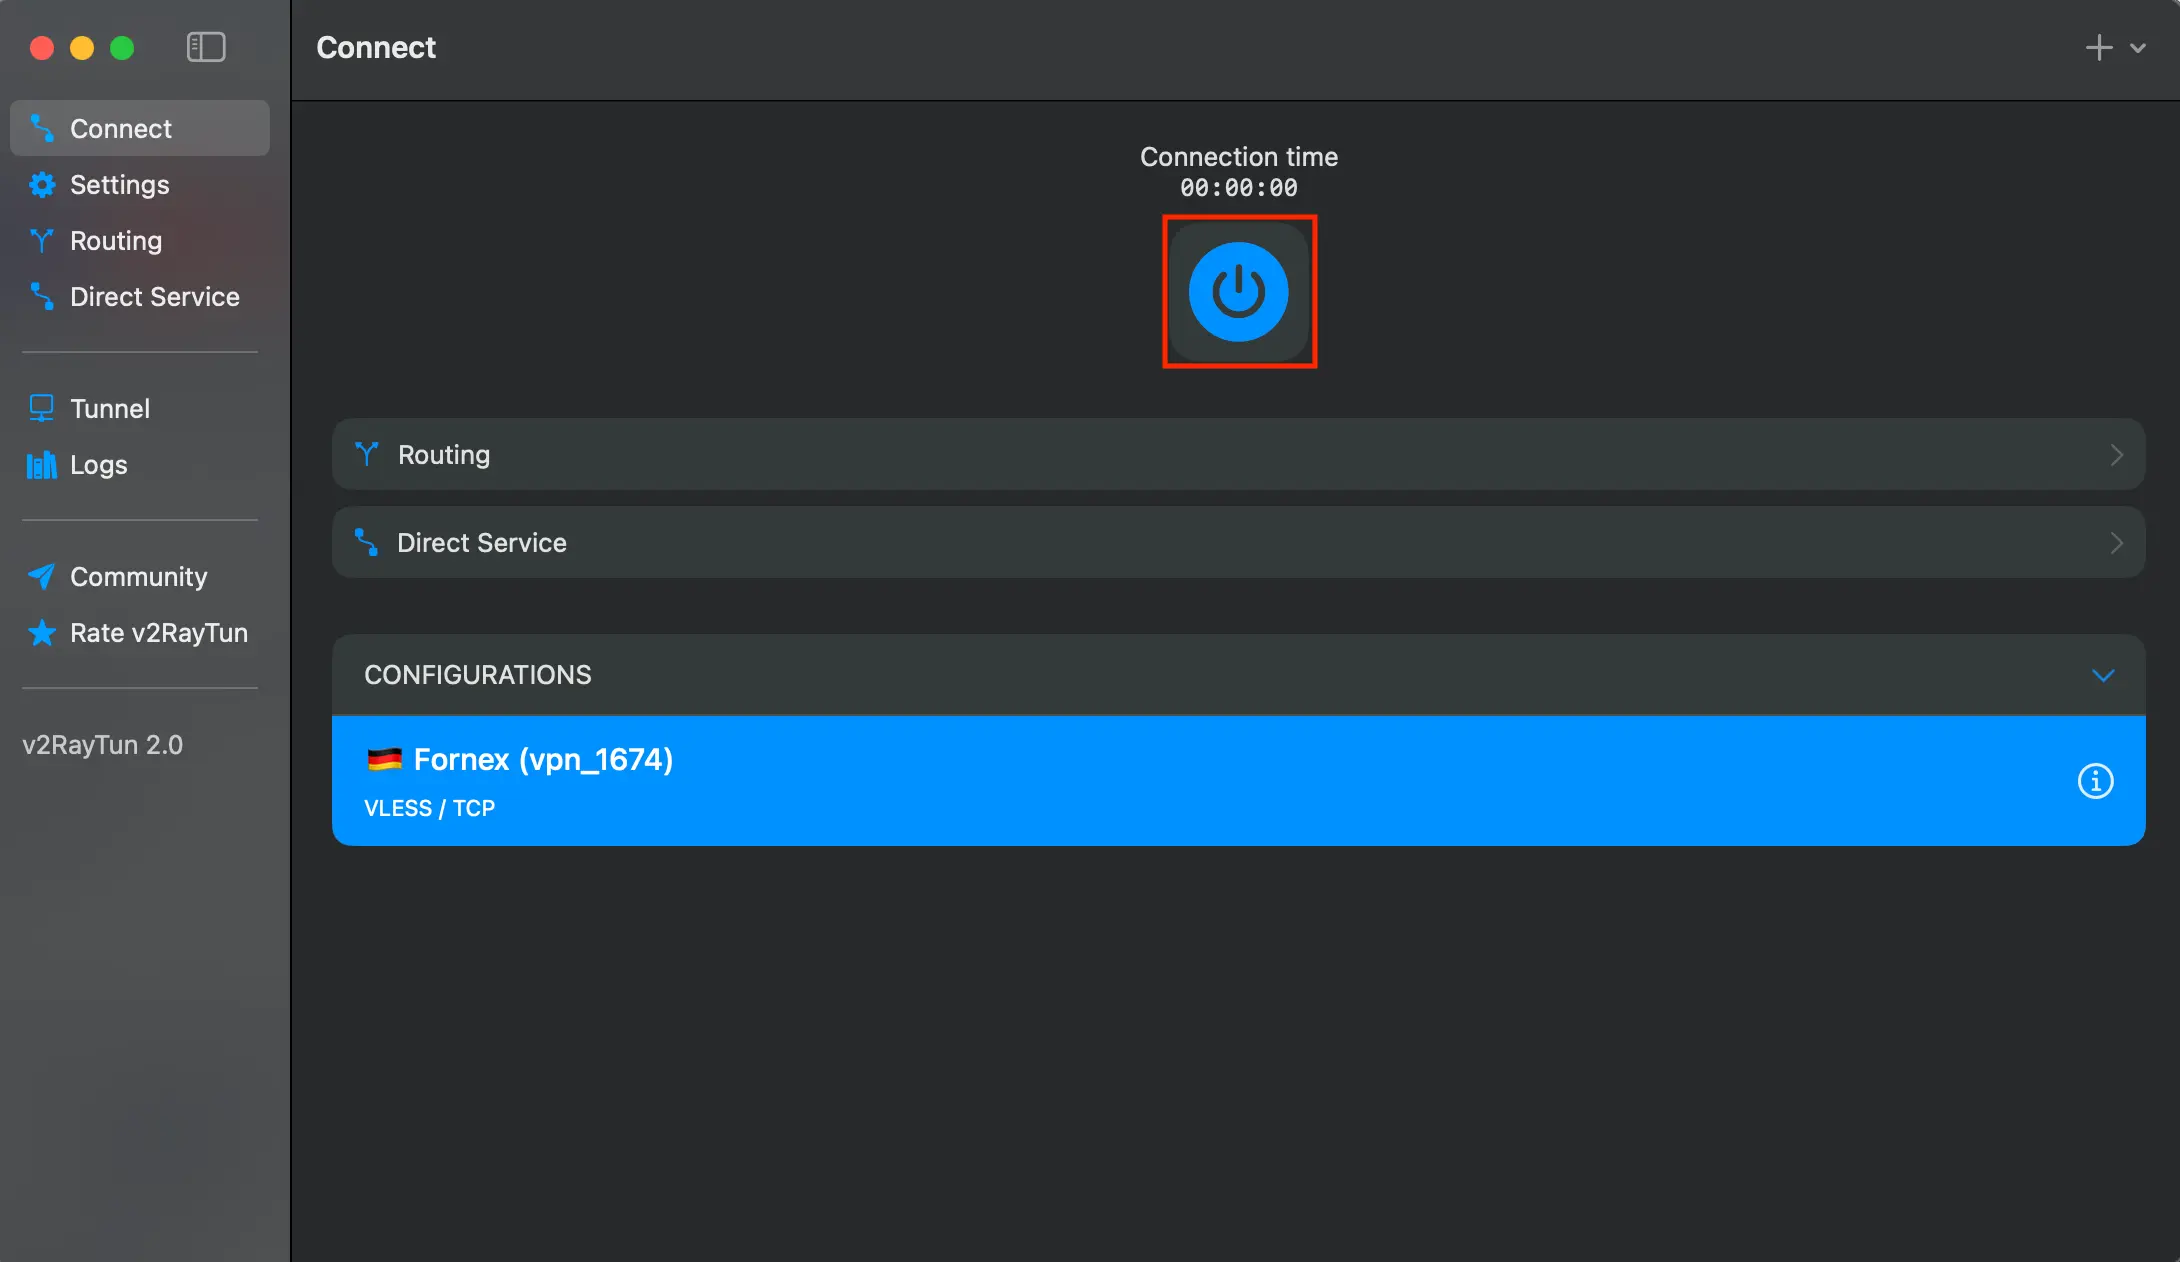The image size is (2180, 1262).
Task: Expand the Routing row's right chevron
Action: point(2116,455)
